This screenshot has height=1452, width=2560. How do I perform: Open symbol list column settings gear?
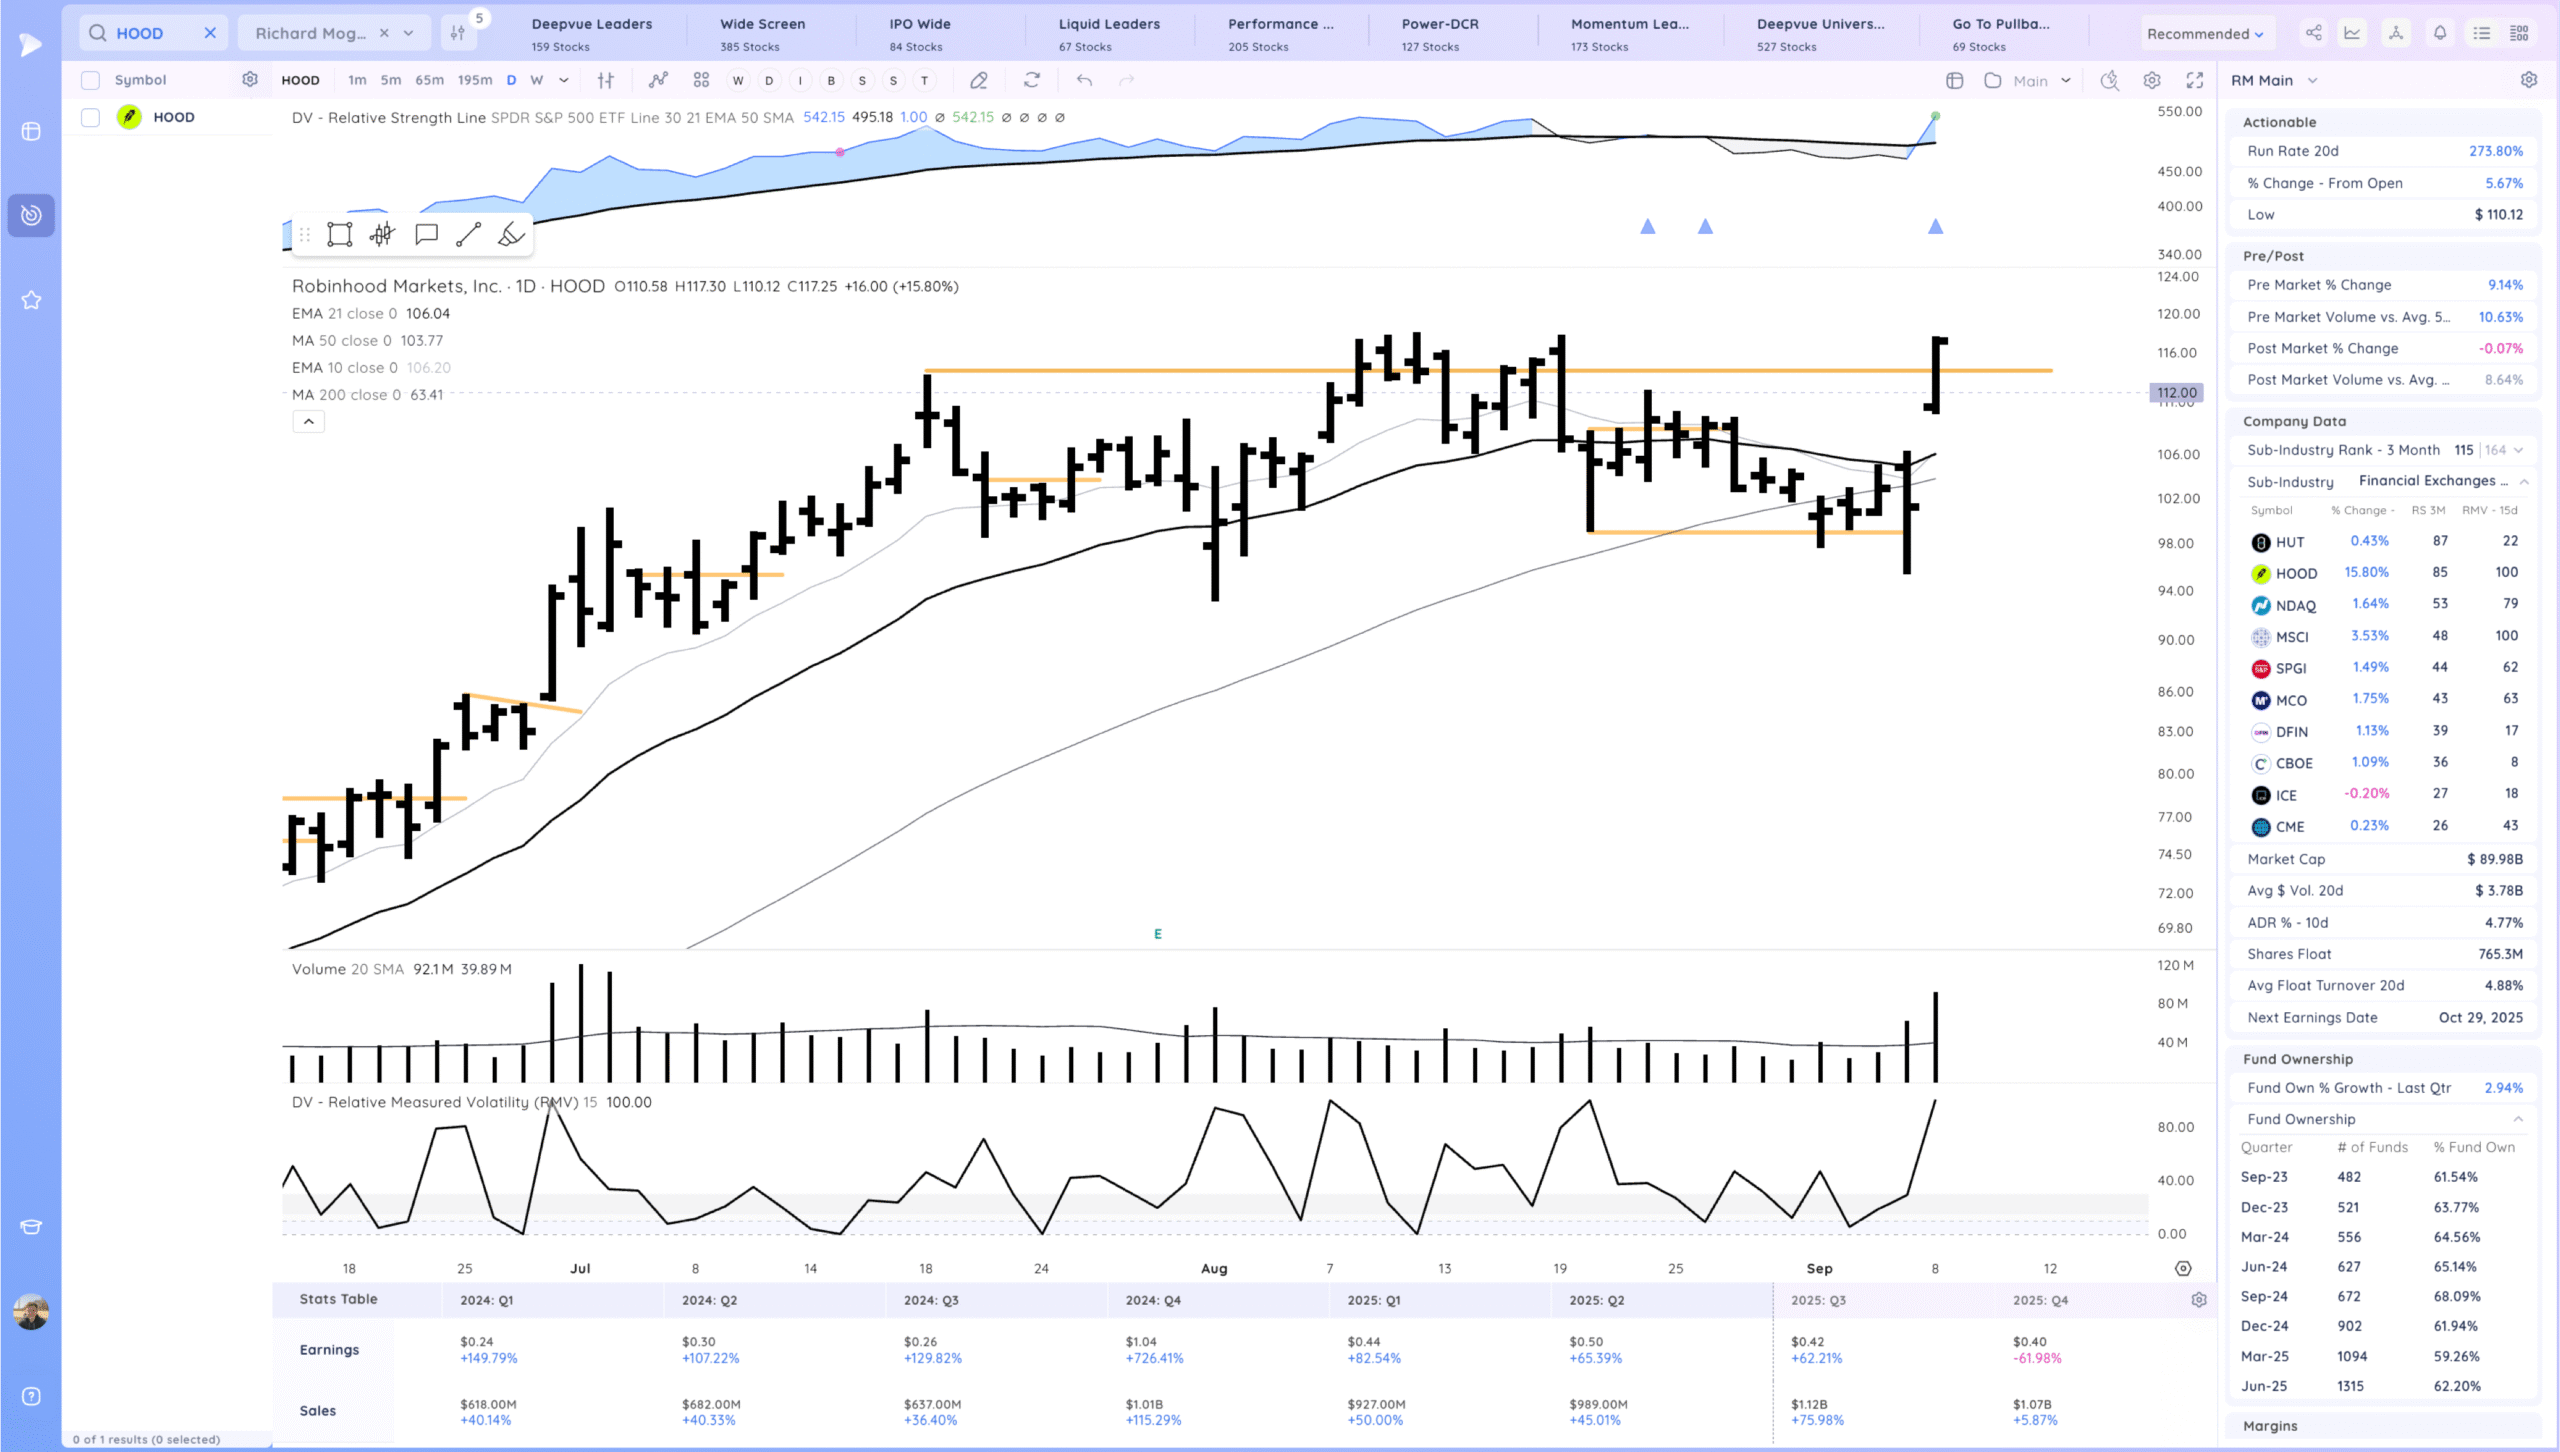250,79
